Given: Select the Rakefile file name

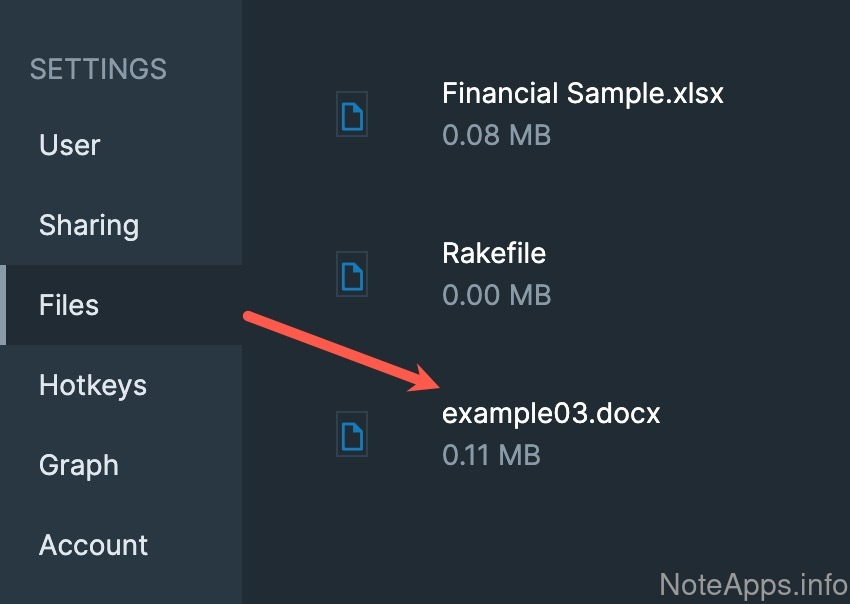Looking at the screenshot, I should tap(494, 253).
